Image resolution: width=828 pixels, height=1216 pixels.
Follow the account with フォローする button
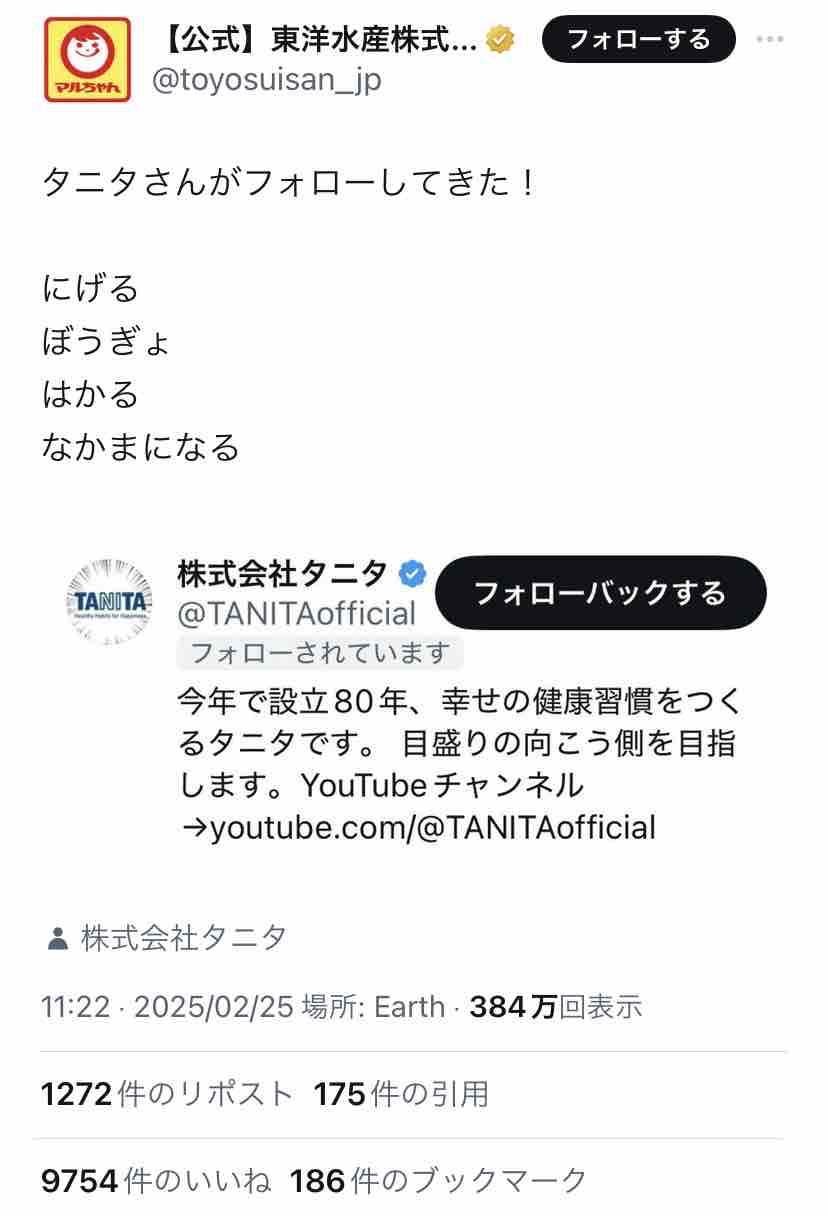point(638,40)
